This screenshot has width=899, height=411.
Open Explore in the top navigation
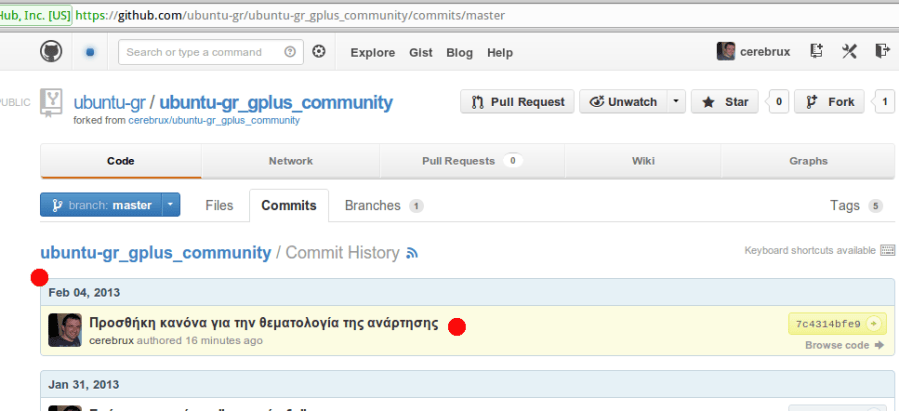pos(373,53)
